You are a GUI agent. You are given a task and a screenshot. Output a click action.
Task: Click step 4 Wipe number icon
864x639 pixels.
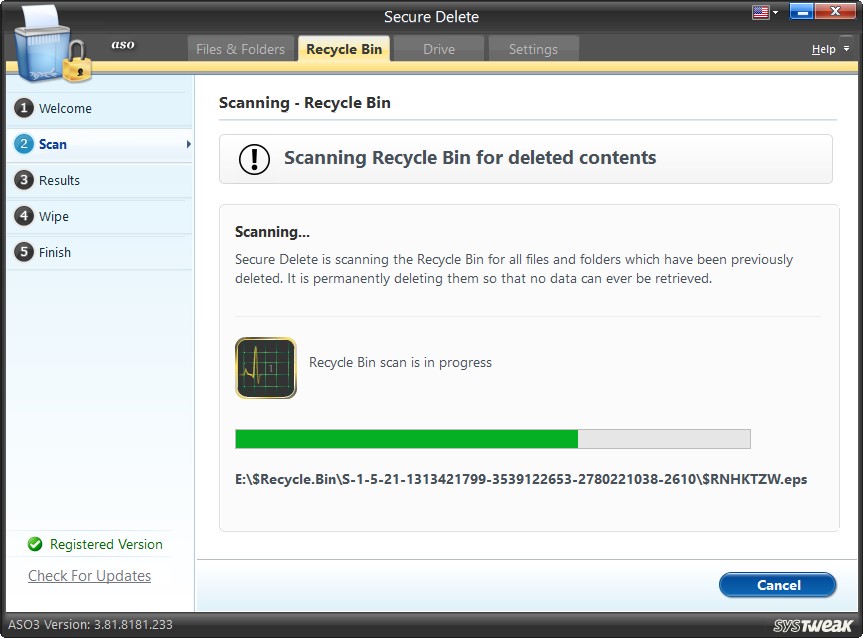click(x=24, y=216)
